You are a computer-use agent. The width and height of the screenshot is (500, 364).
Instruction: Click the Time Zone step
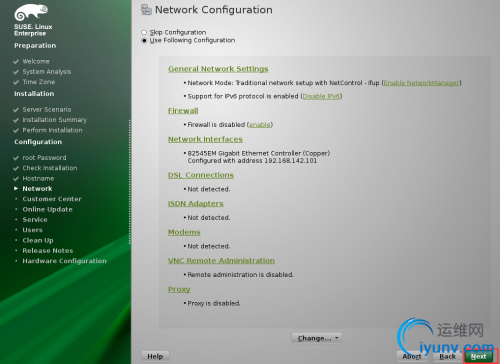(39, 82)
